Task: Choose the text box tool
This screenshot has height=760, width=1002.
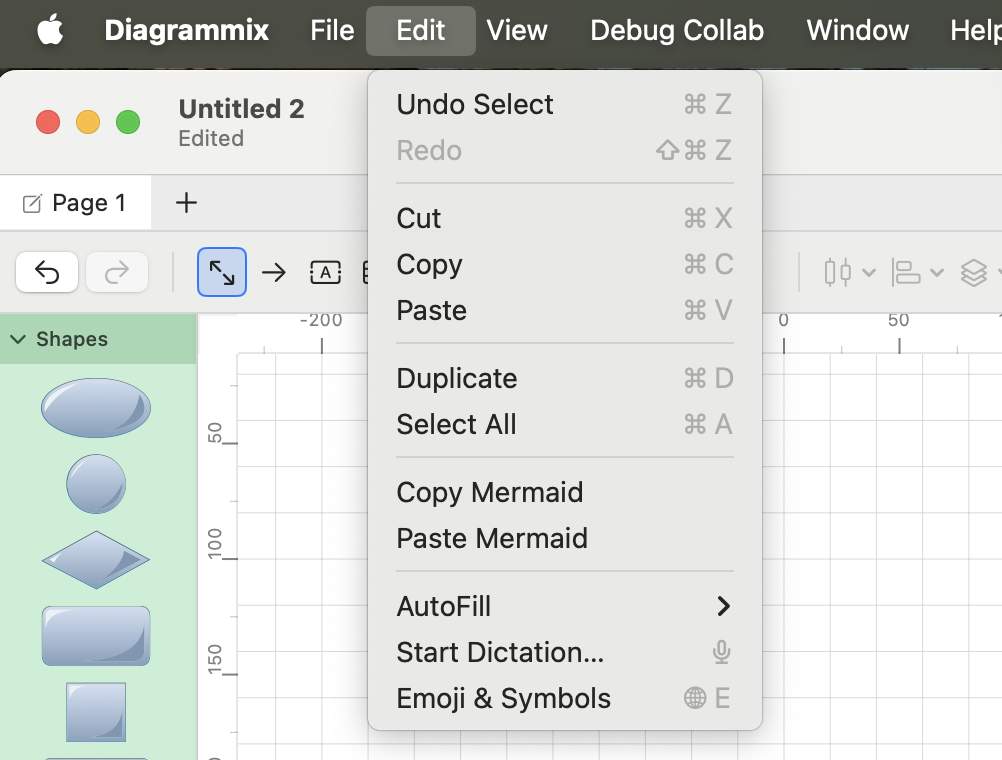Action: [x=325, y=272]
